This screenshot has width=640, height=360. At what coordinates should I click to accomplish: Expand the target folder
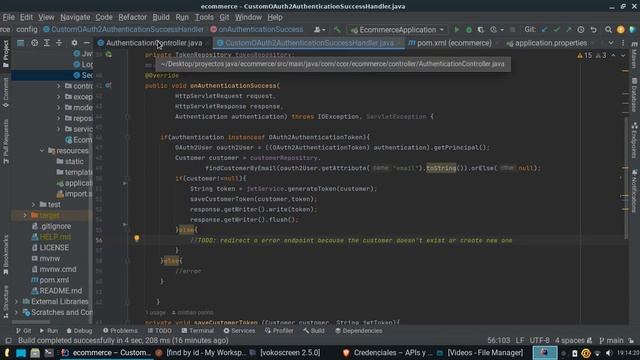(25, 215)
